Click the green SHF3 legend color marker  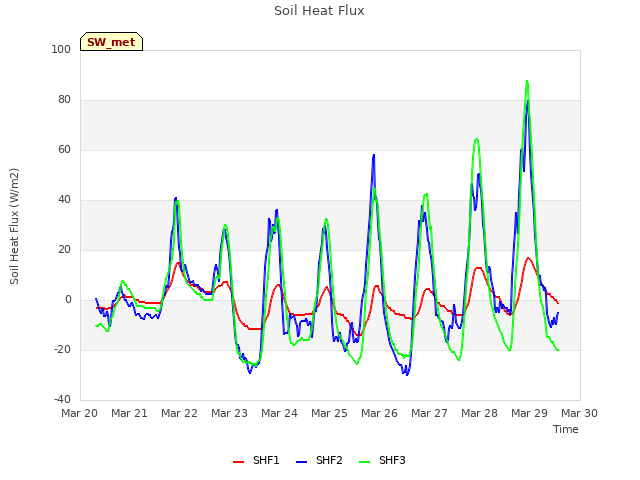click(x=364, y=462)
